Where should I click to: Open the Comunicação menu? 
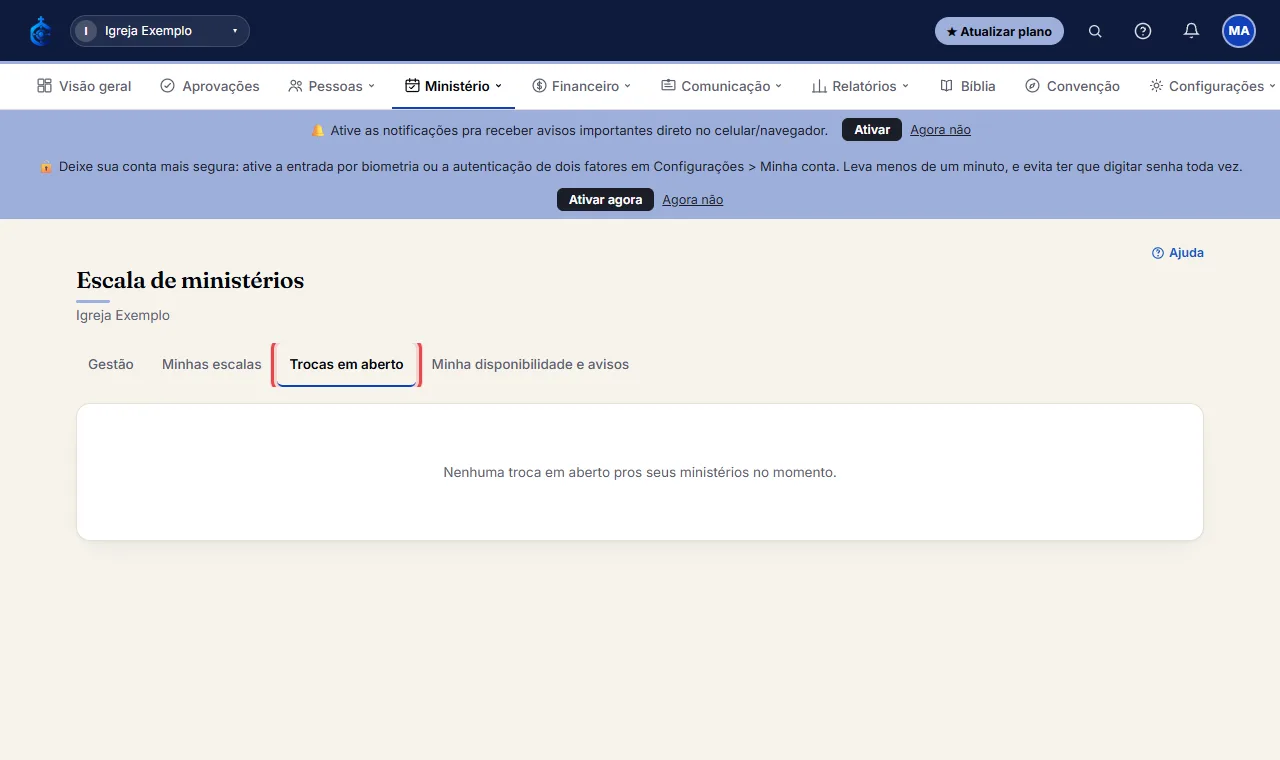click(721, 86)
